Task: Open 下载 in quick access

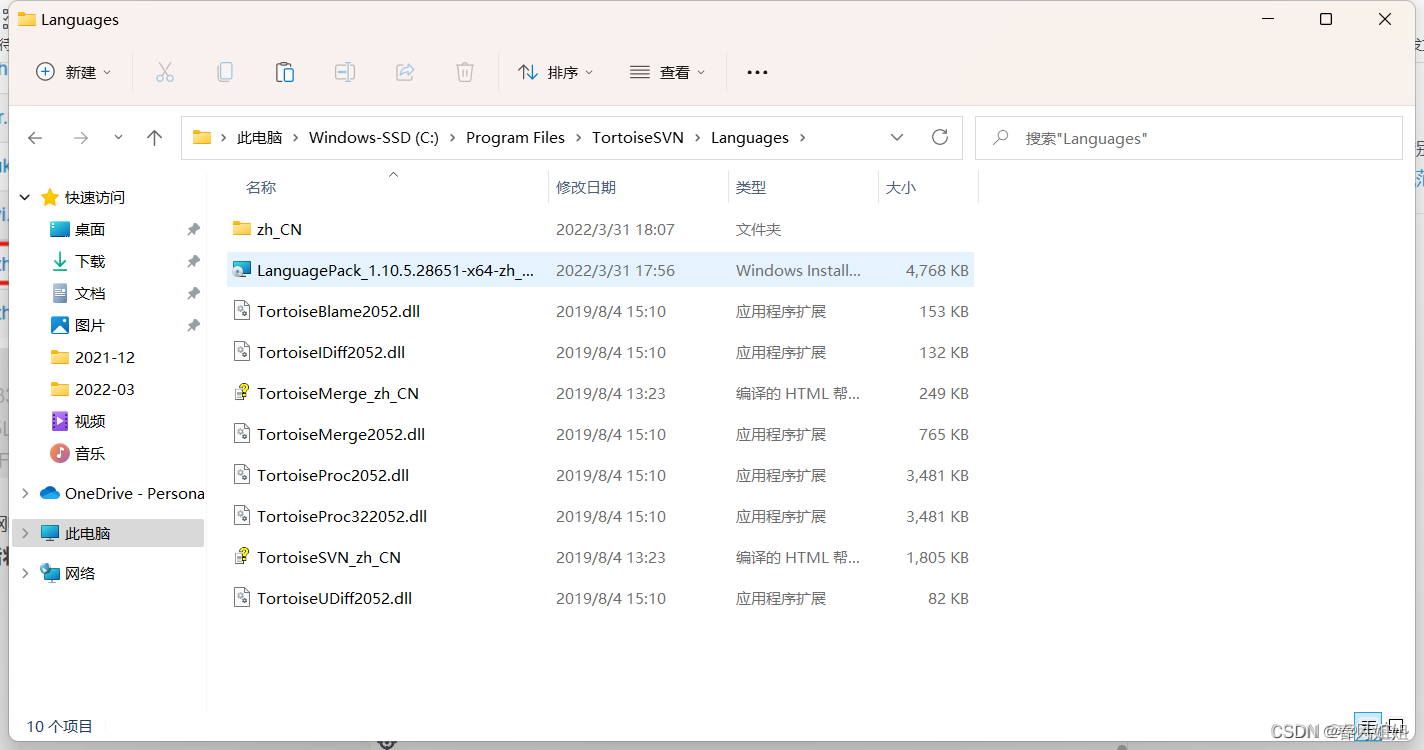Action: tap(90, 261)
